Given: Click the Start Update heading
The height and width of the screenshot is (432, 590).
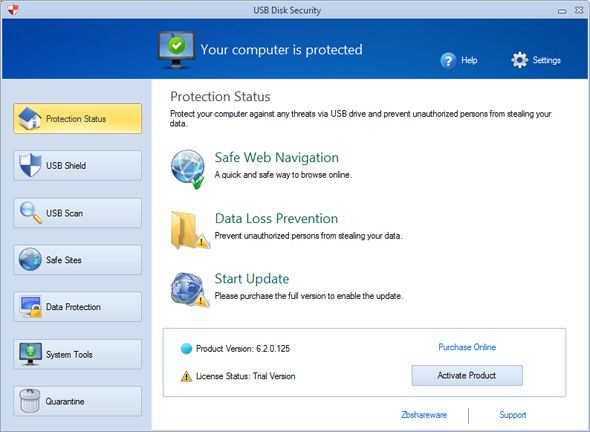Looking at the screenshot, I should [252, 279].
